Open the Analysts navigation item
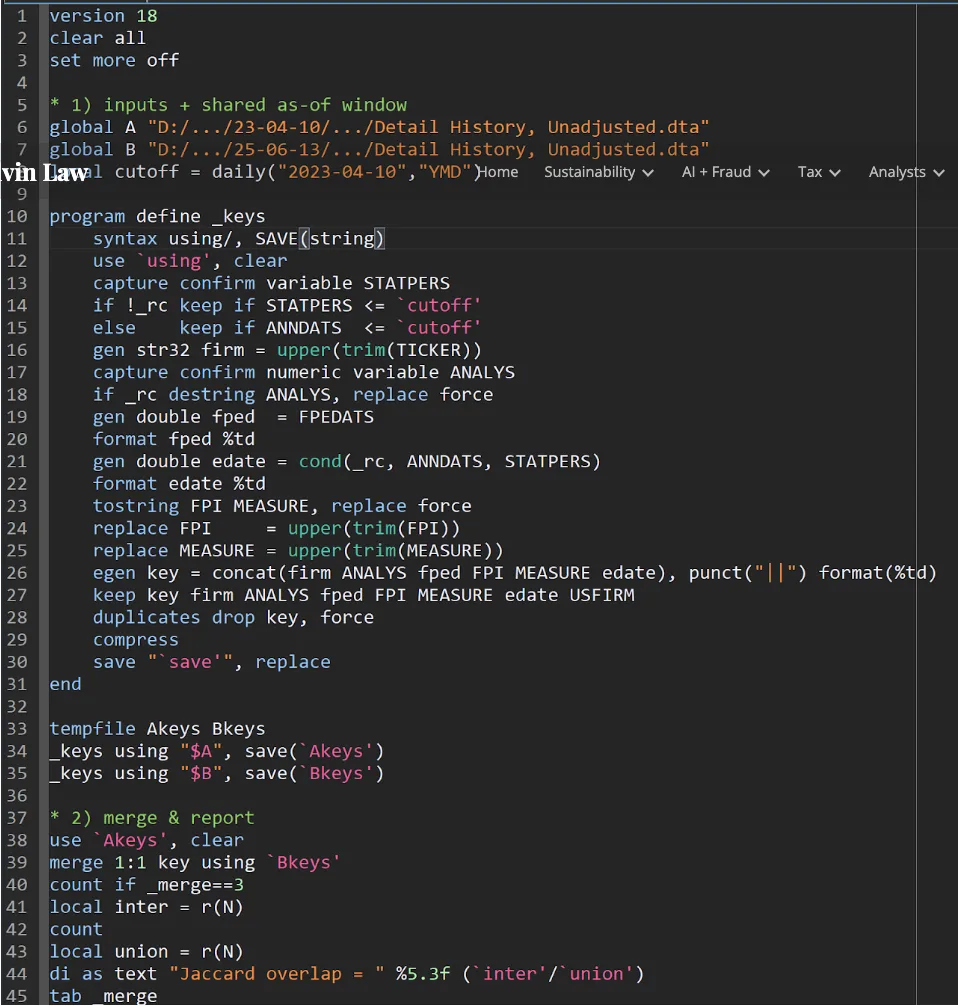The width and height of the screenshot is (958, 1006). (896, 172)
